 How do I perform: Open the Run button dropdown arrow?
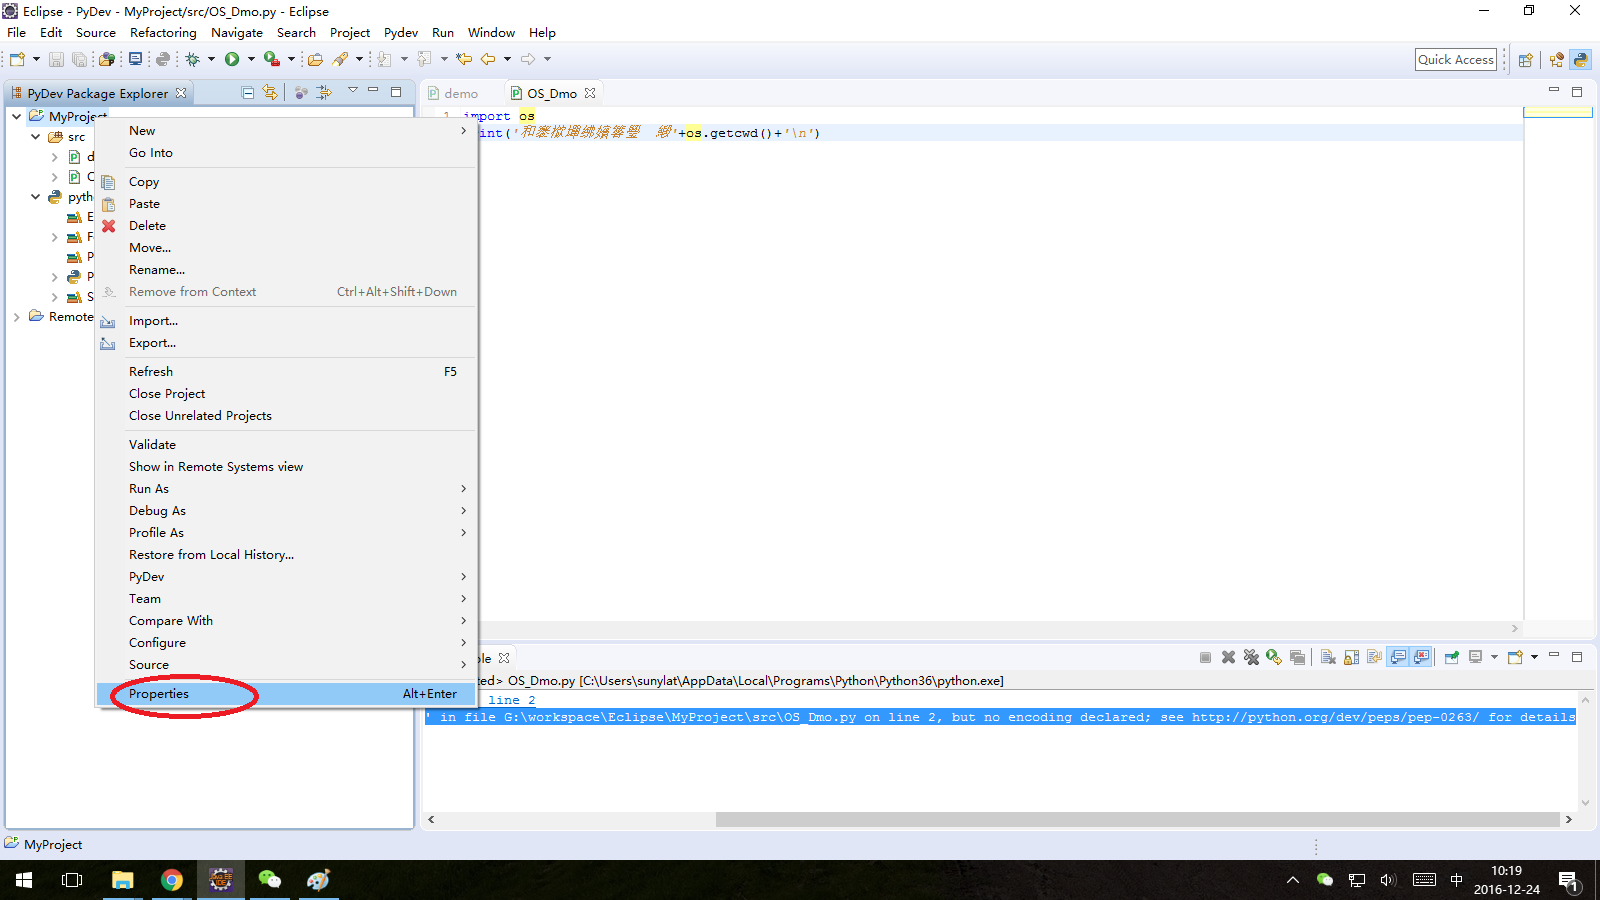(251, 59)
